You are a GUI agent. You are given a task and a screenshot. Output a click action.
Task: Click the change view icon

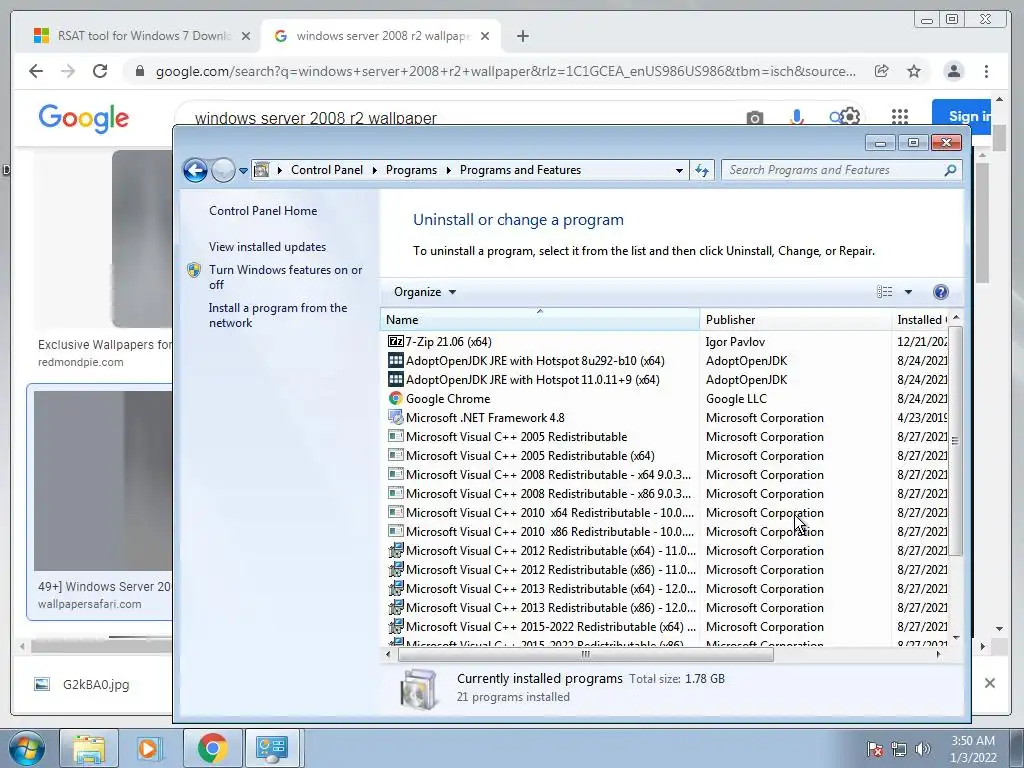[884, 292]
